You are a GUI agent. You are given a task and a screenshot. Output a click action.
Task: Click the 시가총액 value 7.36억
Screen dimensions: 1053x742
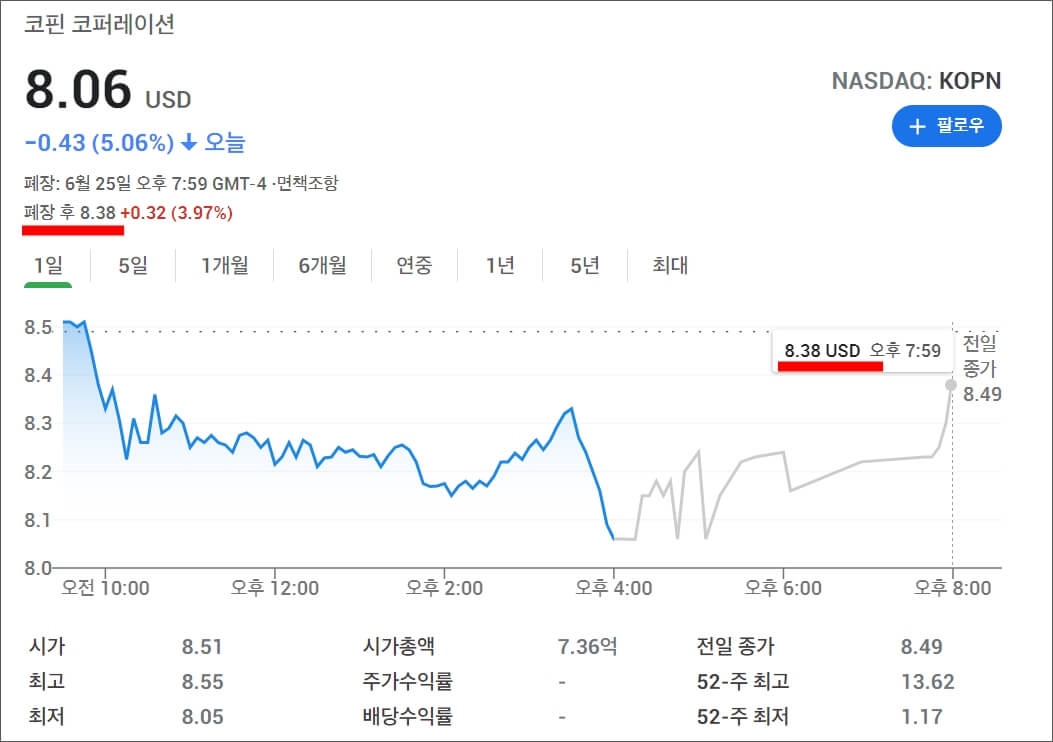coord(588,647)
